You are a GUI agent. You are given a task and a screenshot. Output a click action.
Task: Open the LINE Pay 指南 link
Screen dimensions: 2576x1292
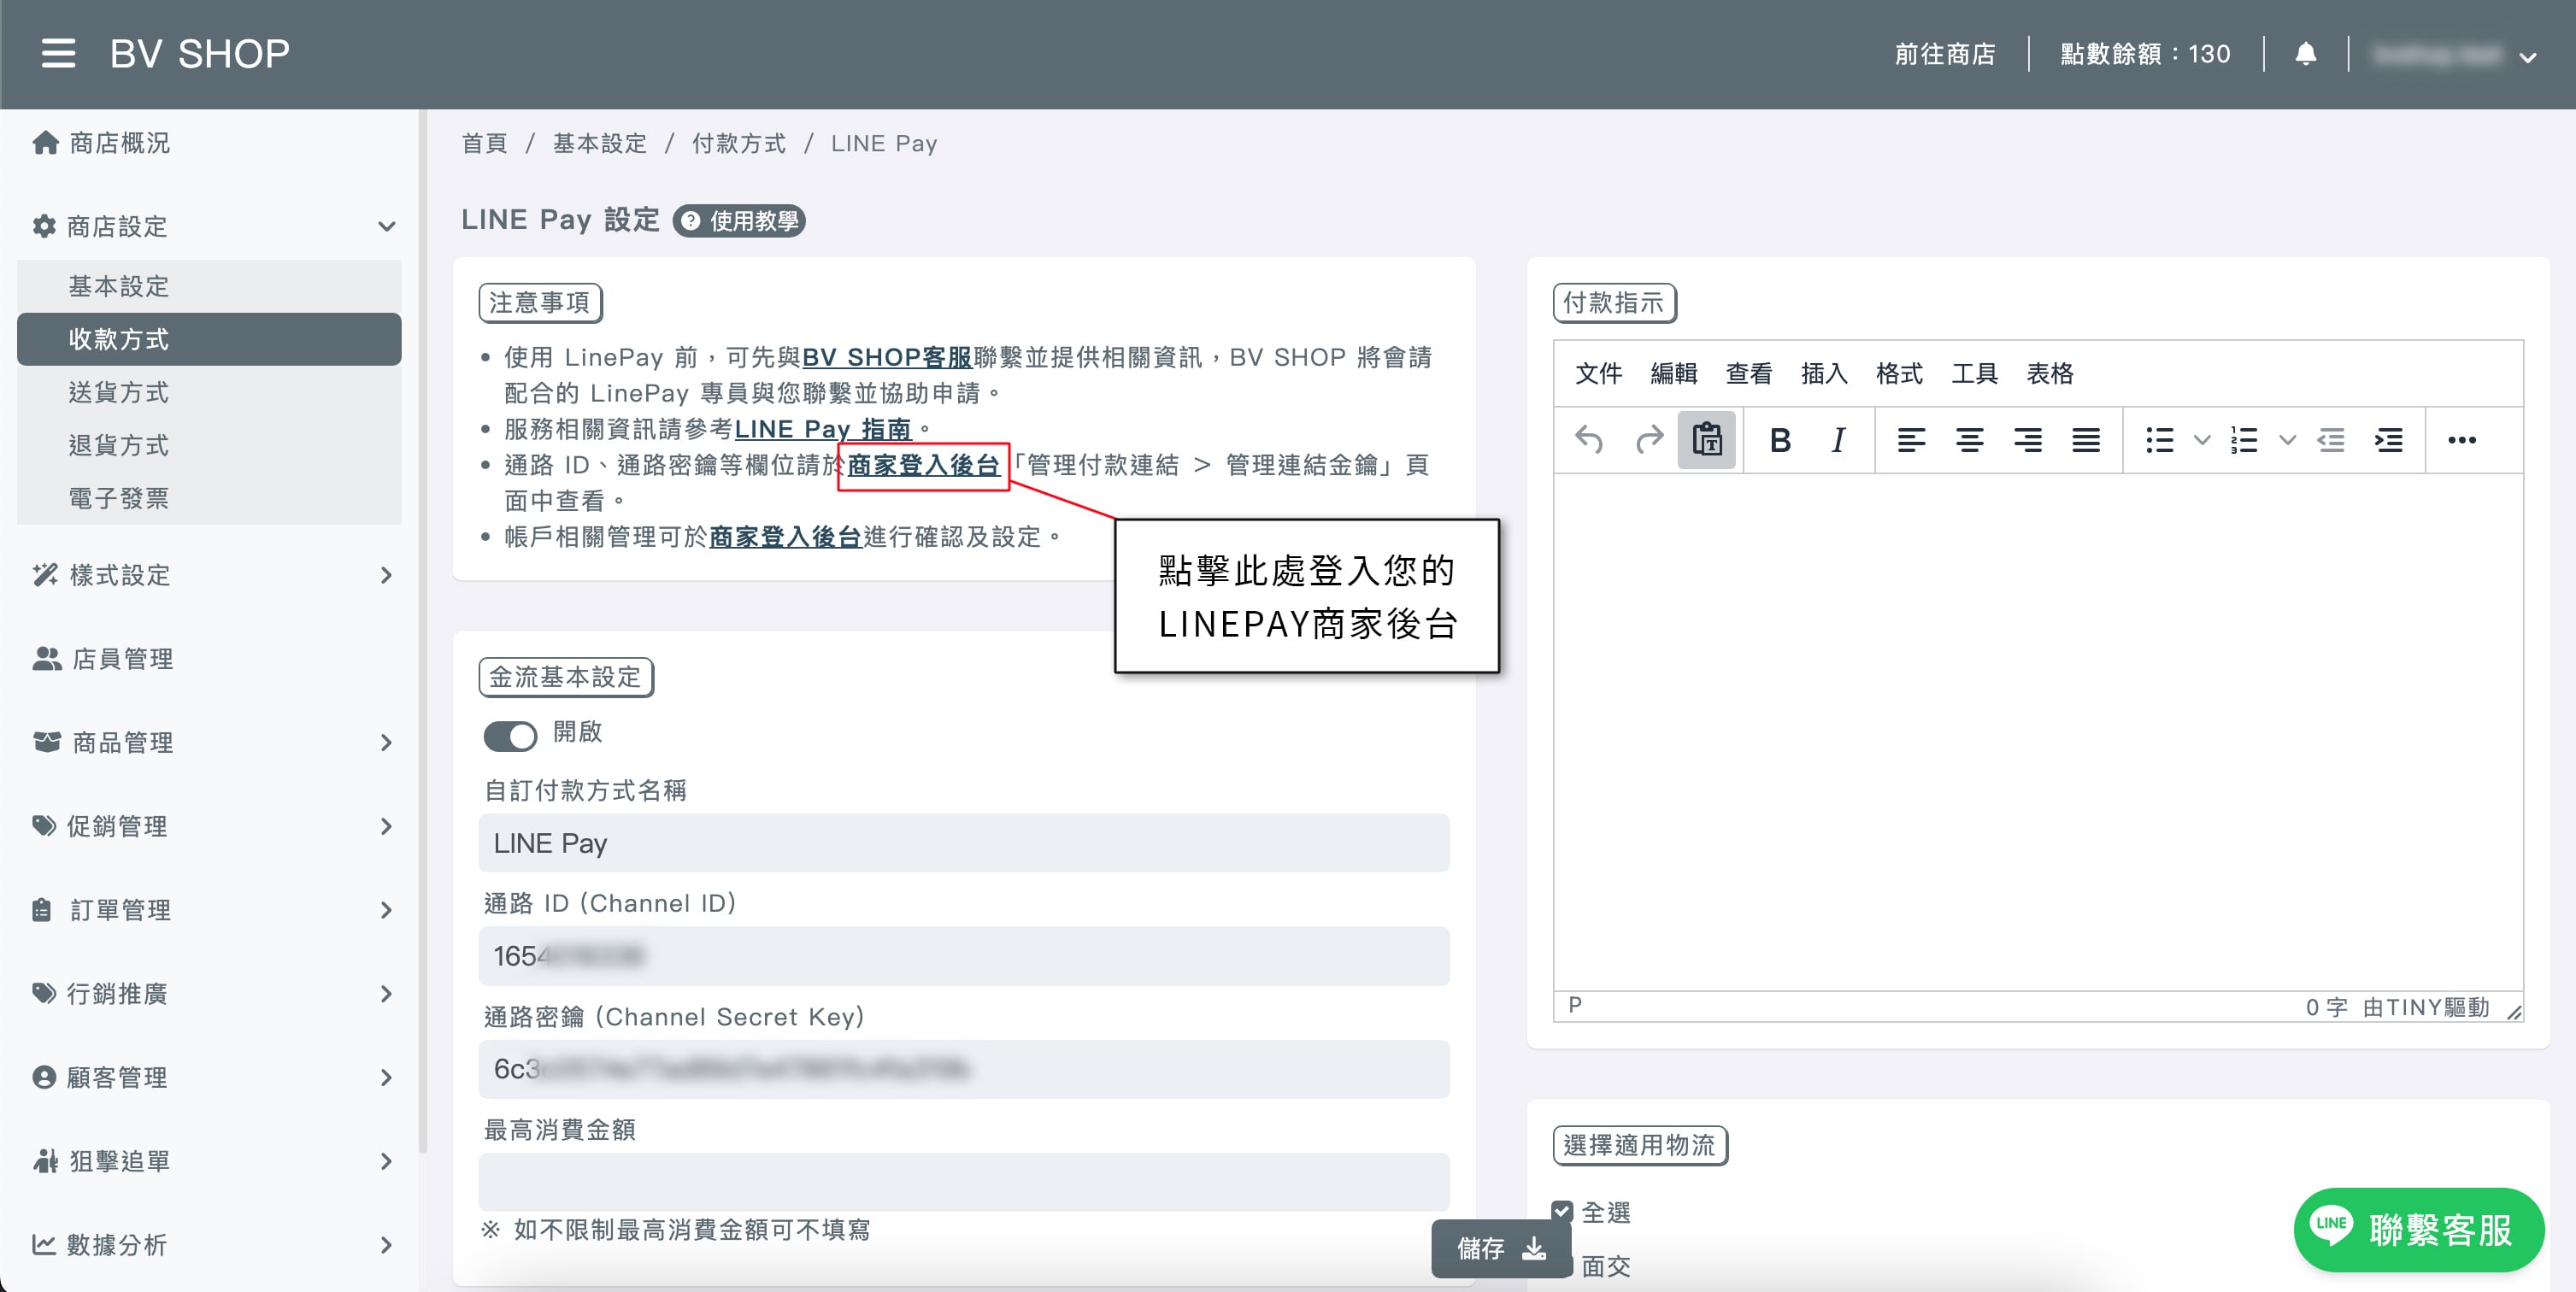[x=823, y=429]
